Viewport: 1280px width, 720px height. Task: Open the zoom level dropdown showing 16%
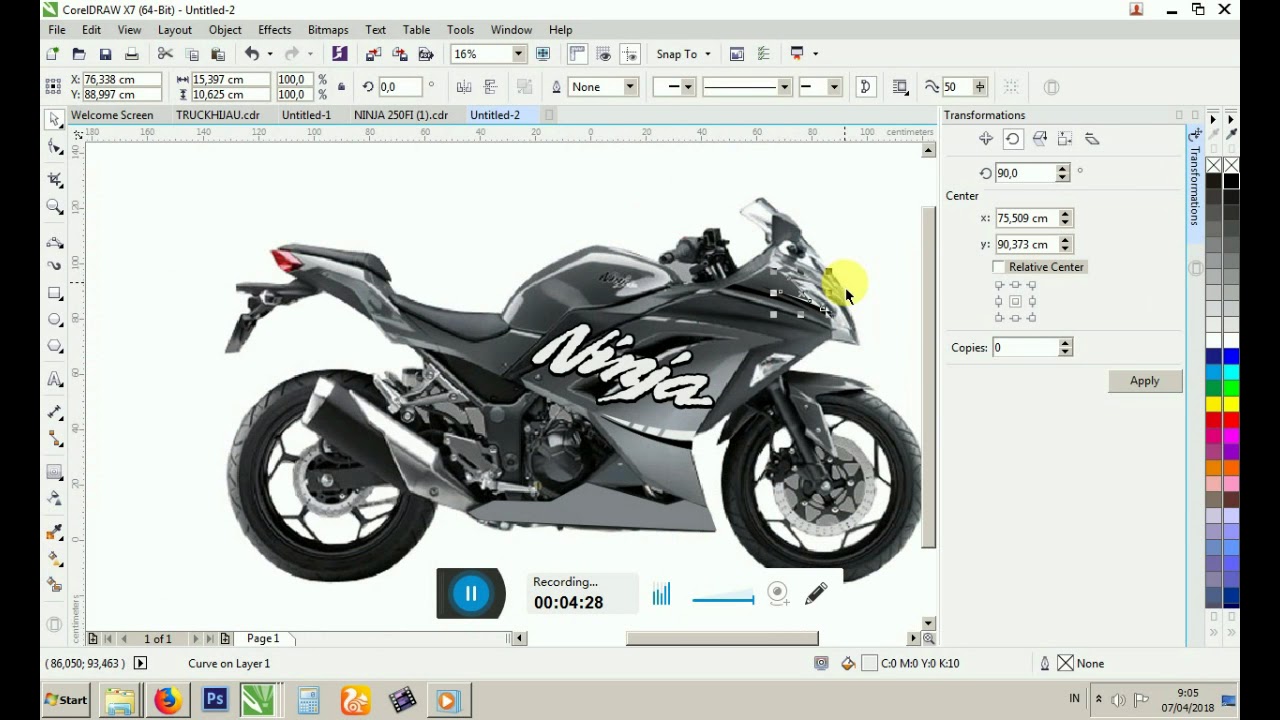(x=518, y=54)
